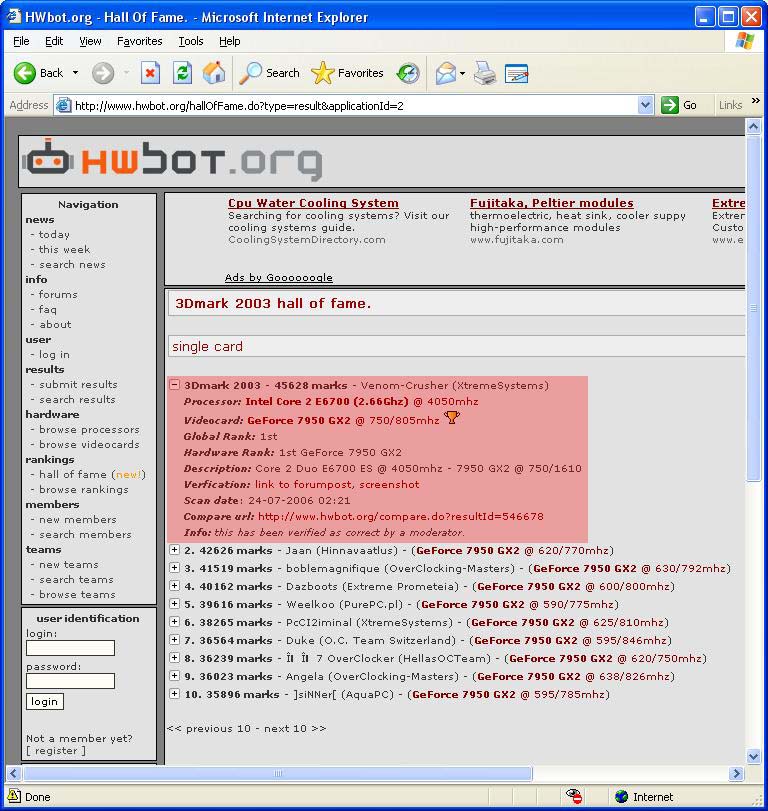Open hall of fame navigation link
This screenshot has height=811, width=768.
tap(73, 474)
